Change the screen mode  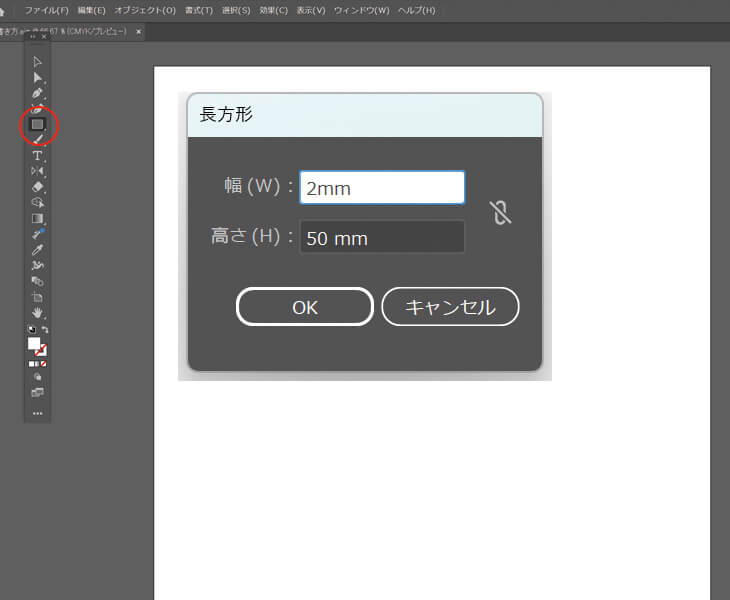(37, 393)
